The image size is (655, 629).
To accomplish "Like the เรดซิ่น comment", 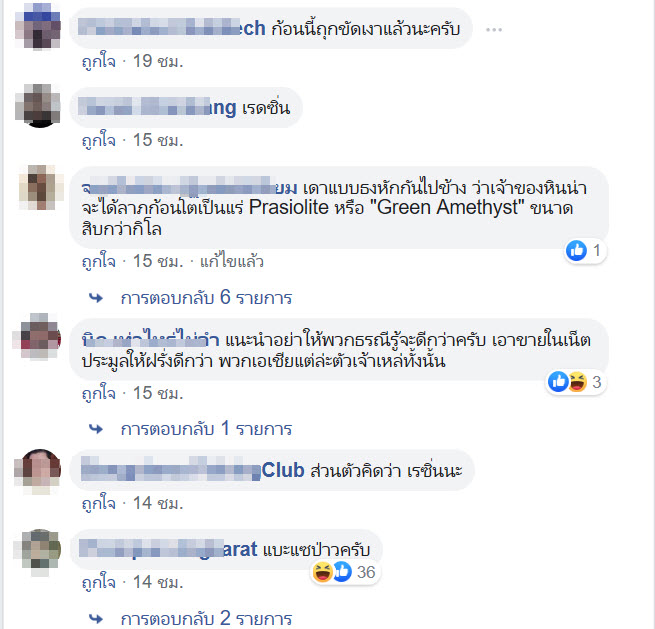I will click(x=99, y=140).
